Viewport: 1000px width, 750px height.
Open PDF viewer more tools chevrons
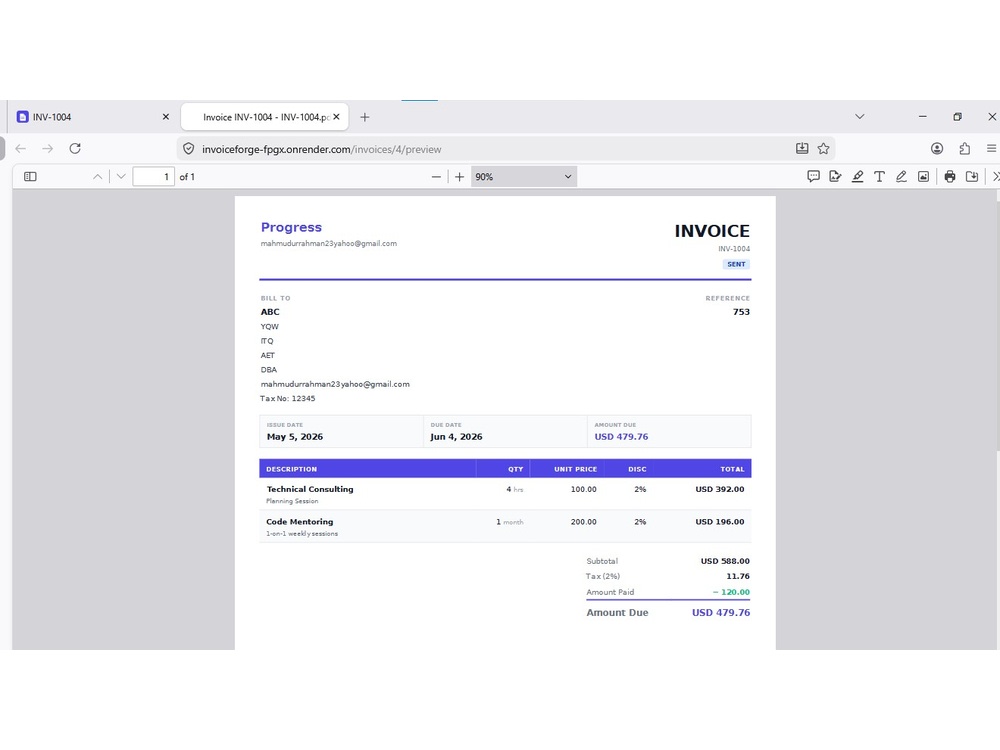[996, 177]
